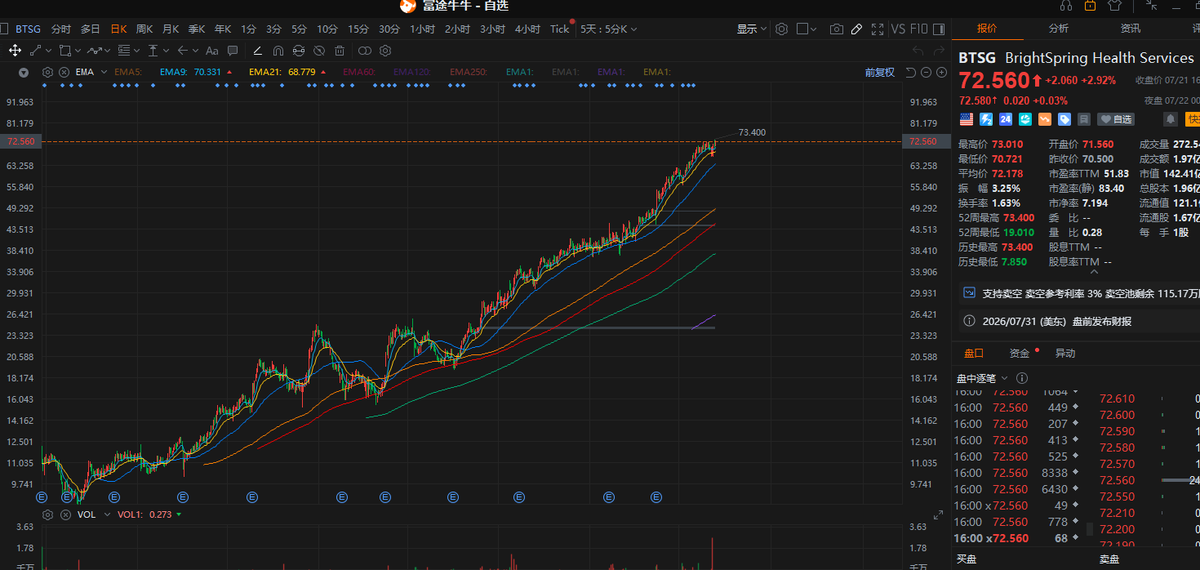Open the 资讯 news tab

tap(1130, 28)
